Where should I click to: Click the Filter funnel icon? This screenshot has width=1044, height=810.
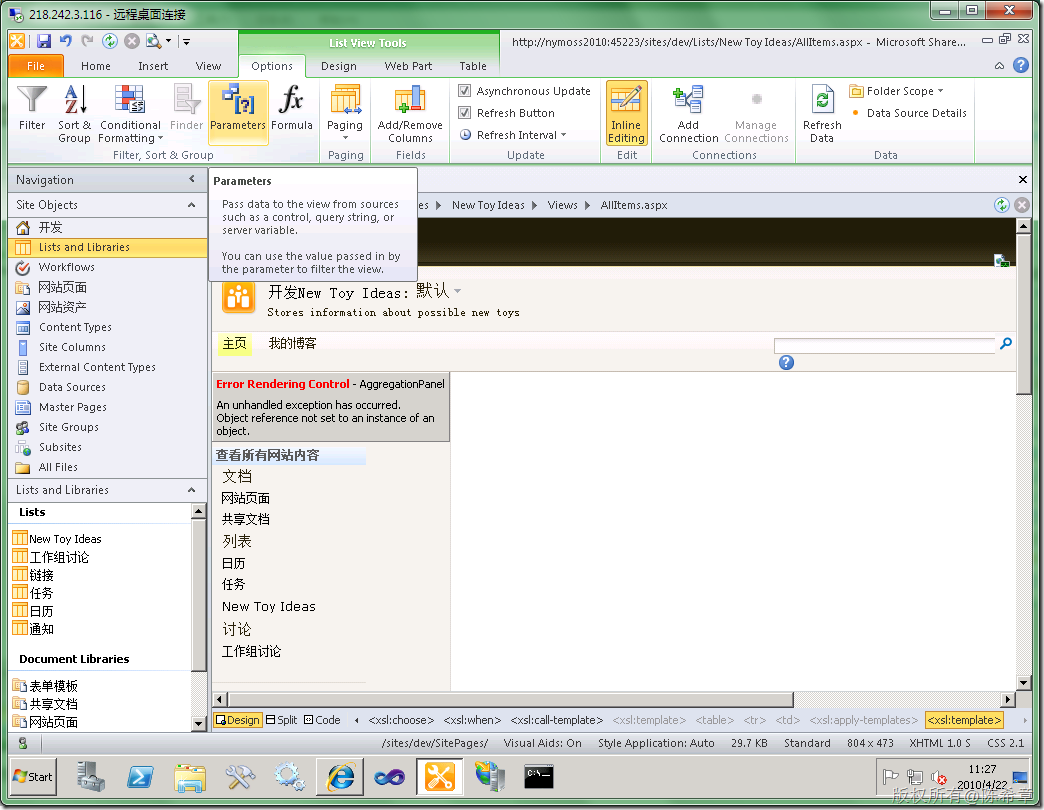click(x=32, y=100)
